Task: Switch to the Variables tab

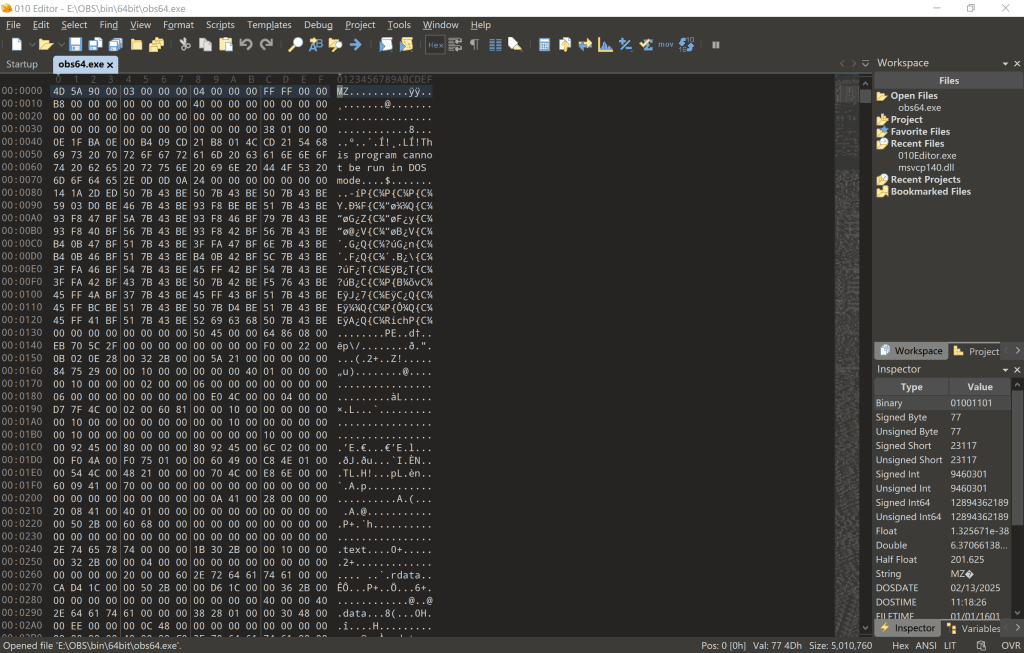Action: pyautogui.click(x=974, y=628)
